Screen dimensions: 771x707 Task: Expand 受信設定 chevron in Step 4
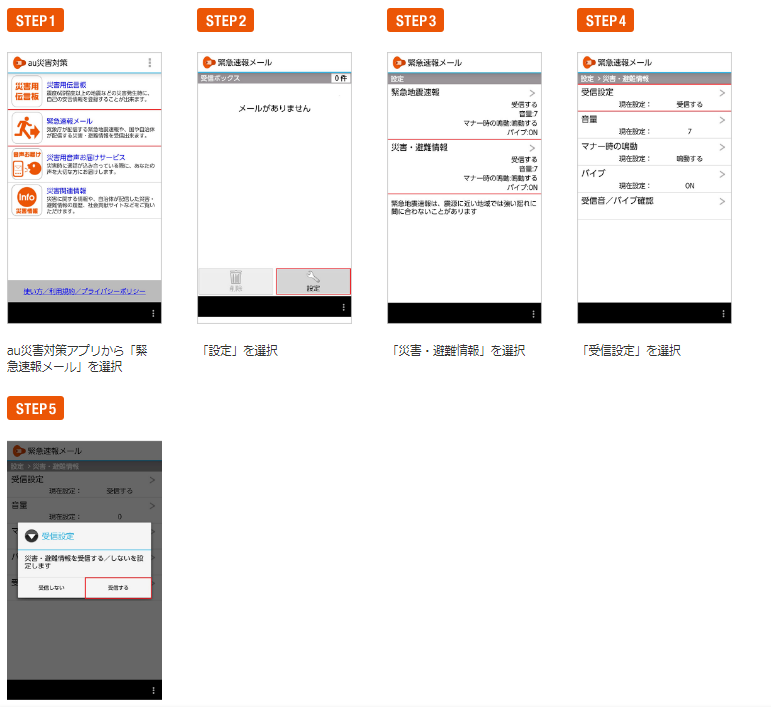[722, 93]
